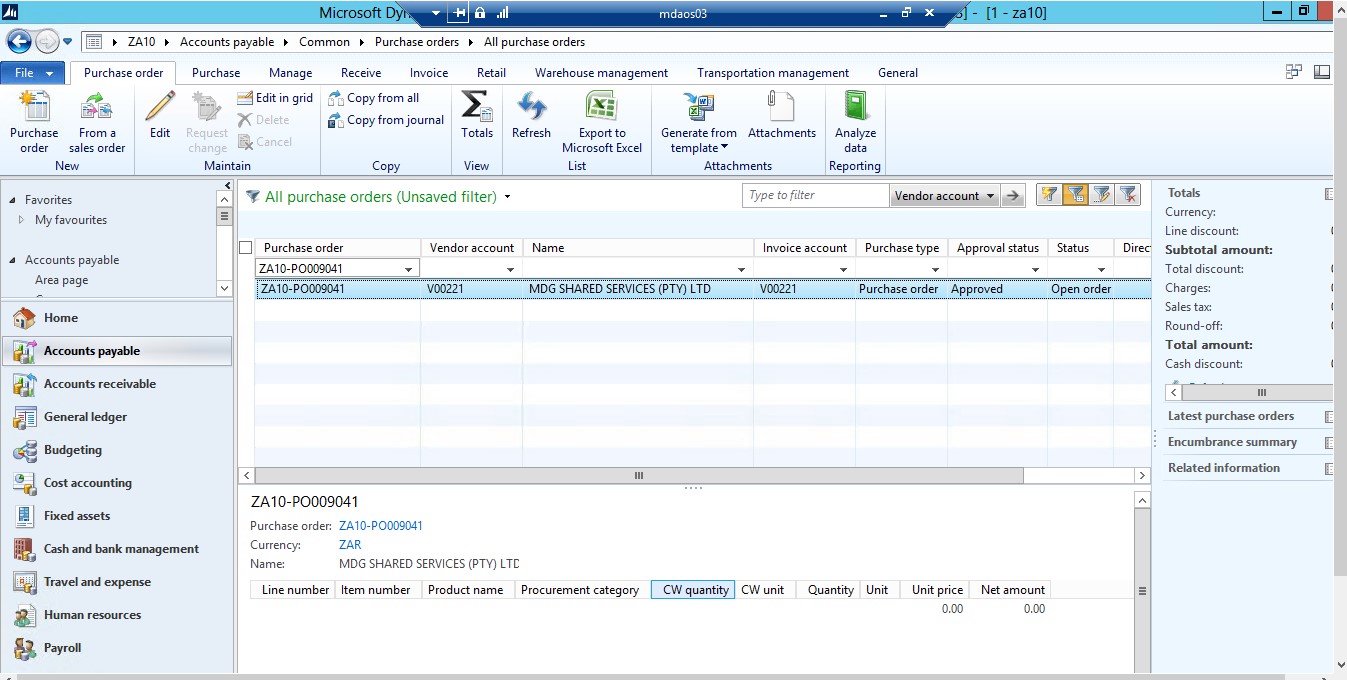Apply quick filter with arrow button
The width and height of the screenshot is (1347, 680).
click(x=1014, y=196)
